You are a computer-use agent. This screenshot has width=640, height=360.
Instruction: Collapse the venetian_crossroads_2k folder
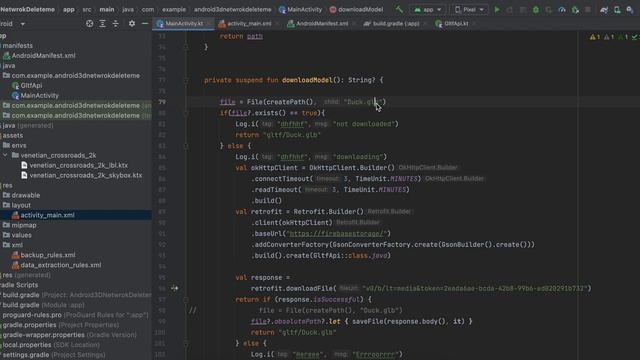point(5,155)
